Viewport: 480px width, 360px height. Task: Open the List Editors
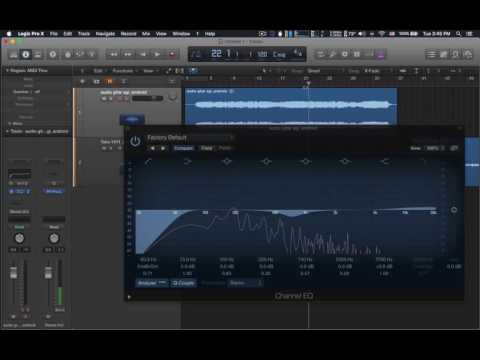[x=431, y=54]
